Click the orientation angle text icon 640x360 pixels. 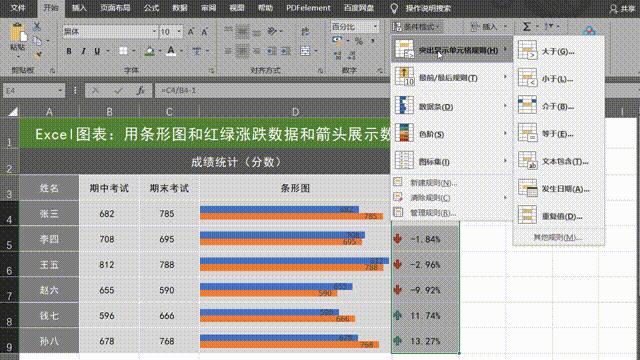click(x=272, y=31)
